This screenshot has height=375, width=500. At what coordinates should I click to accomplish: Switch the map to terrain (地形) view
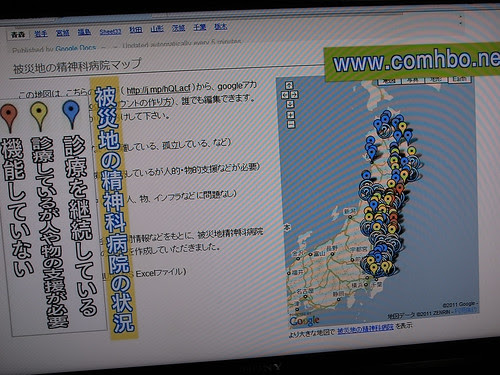pyautogui.click(x=436, y=79)
